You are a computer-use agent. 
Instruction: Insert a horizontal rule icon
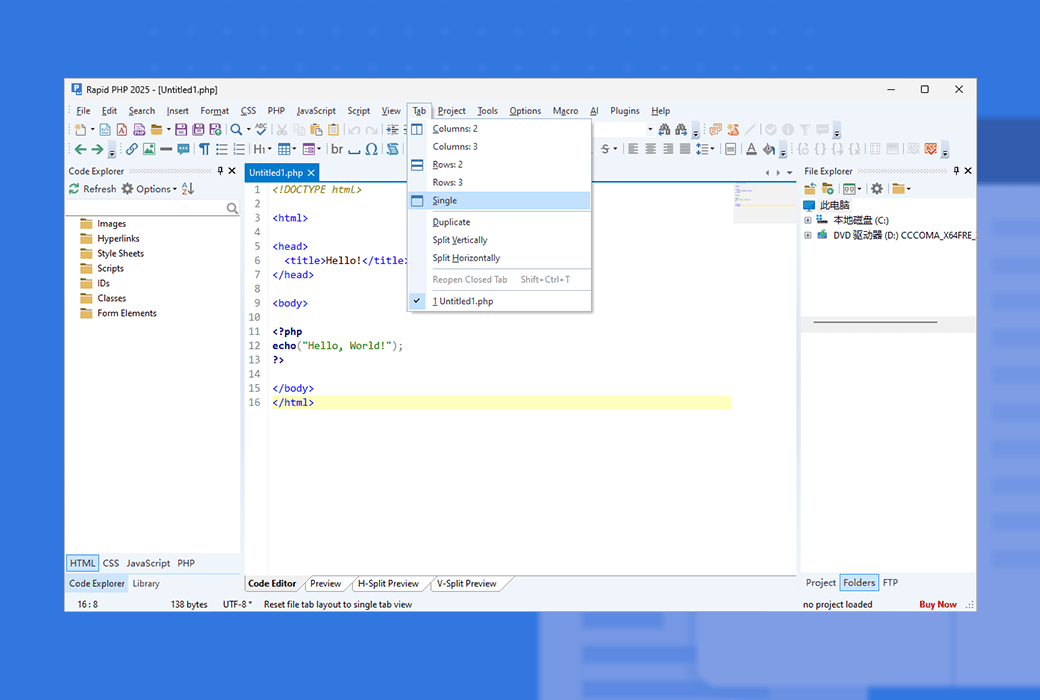point(166,149)
